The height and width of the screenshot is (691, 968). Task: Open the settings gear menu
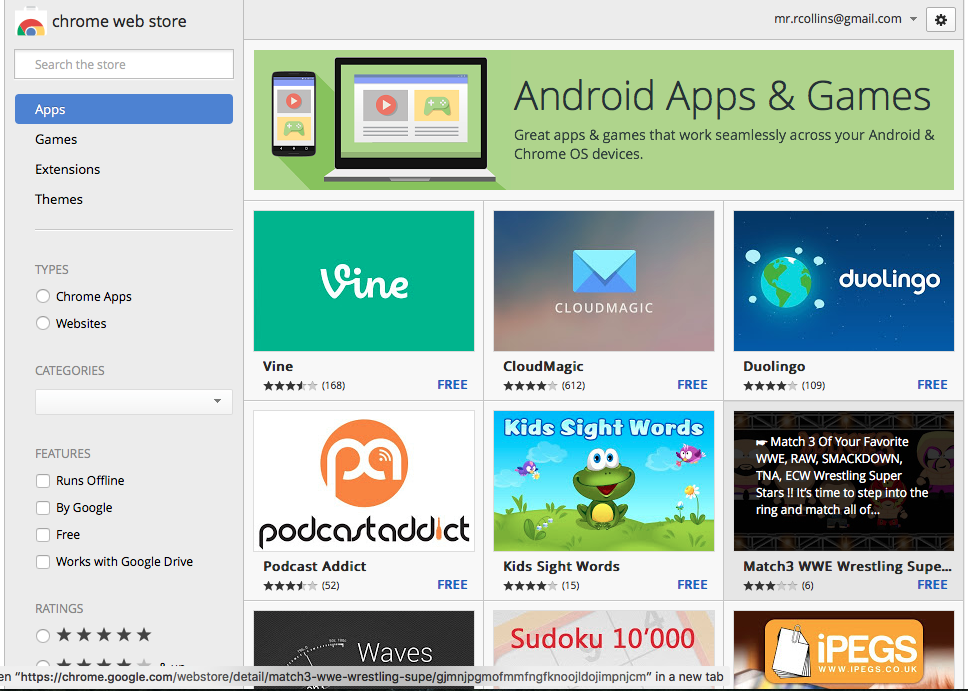[x=941, y=20]
